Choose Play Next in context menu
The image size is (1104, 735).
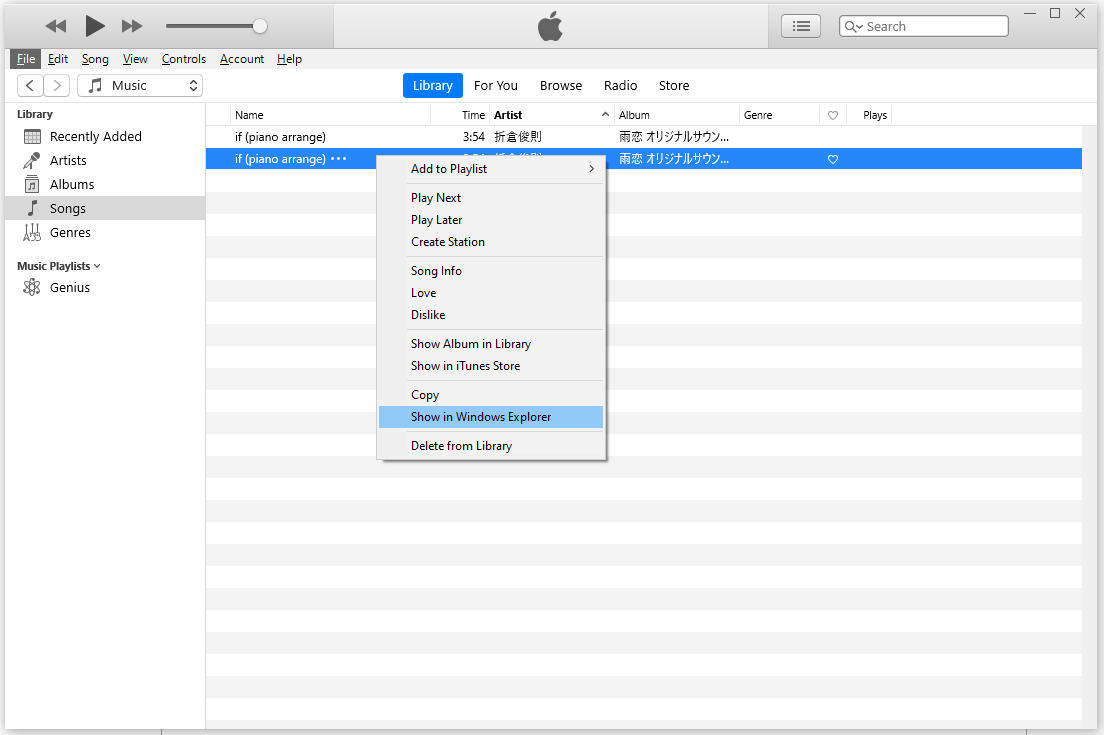[491, 198]
